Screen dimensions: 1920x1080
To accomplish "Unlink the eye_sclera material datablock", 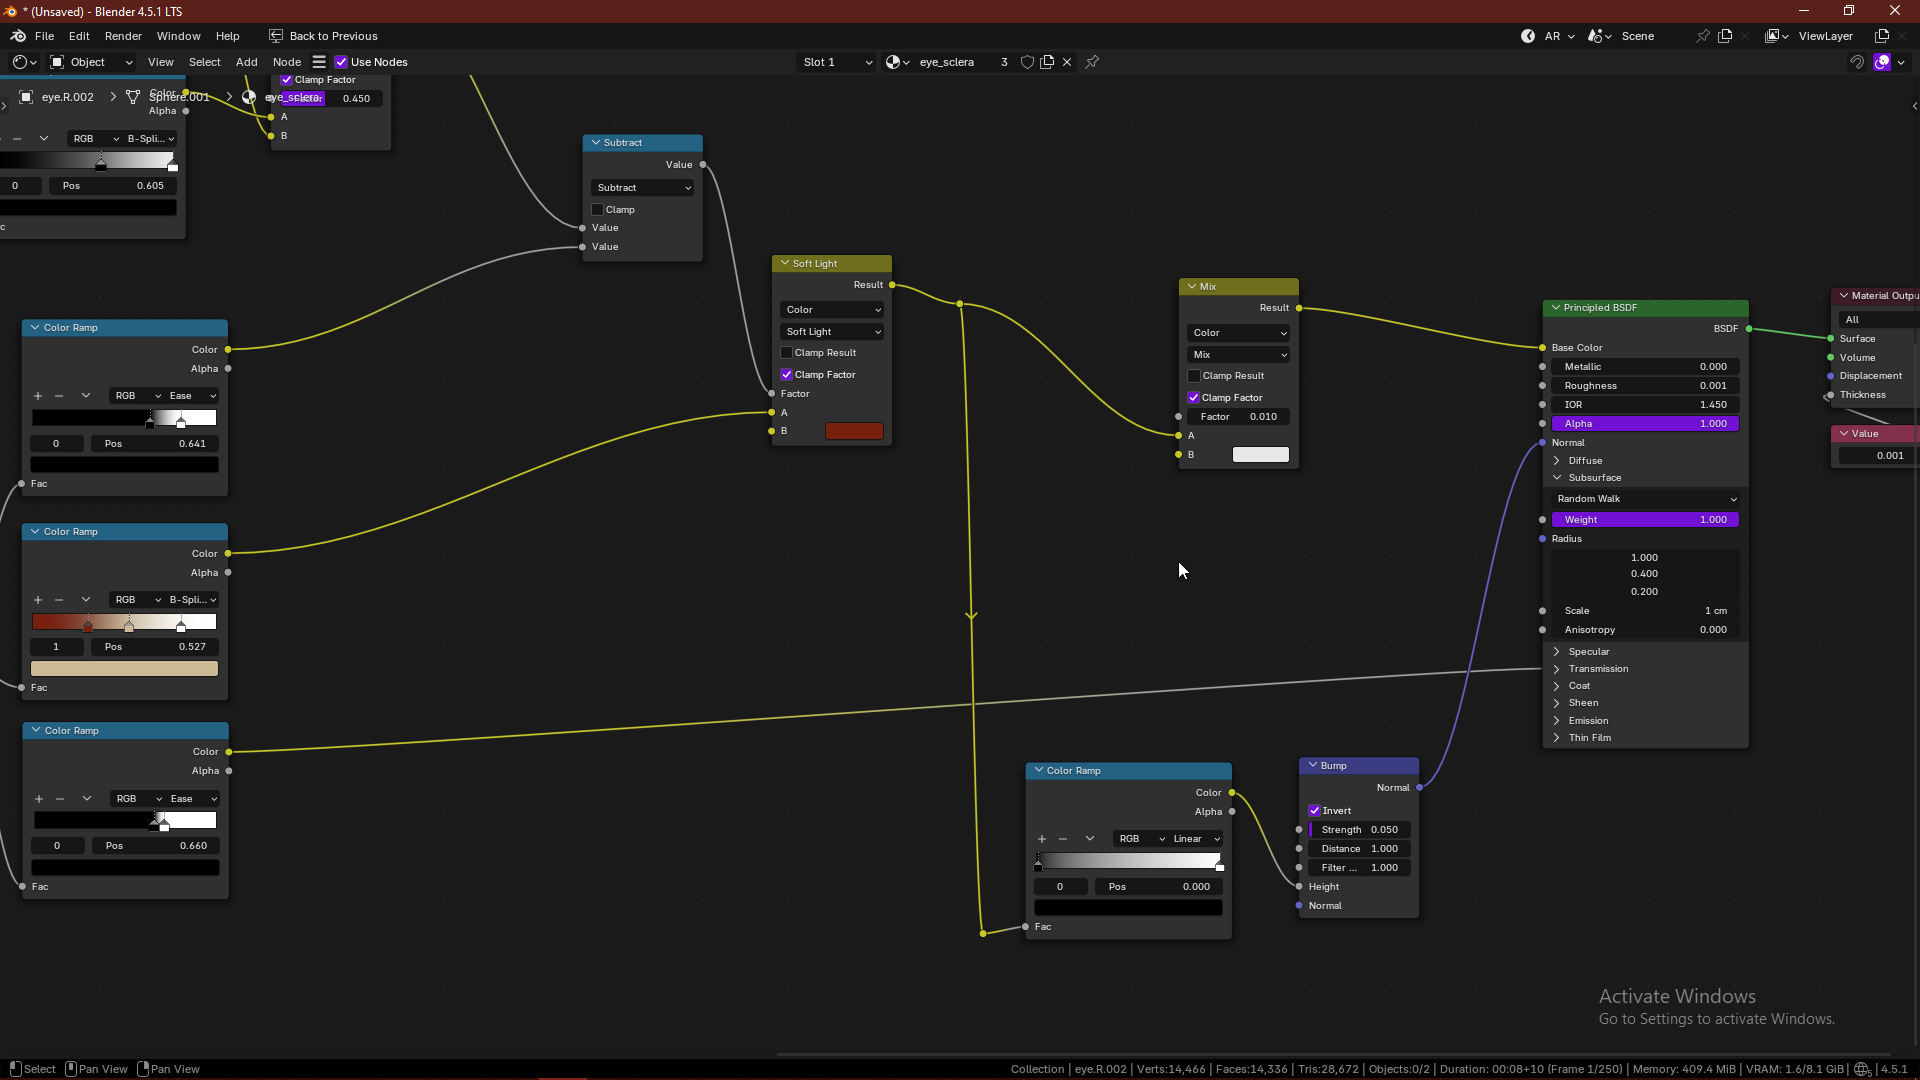I will (1067, 62).
